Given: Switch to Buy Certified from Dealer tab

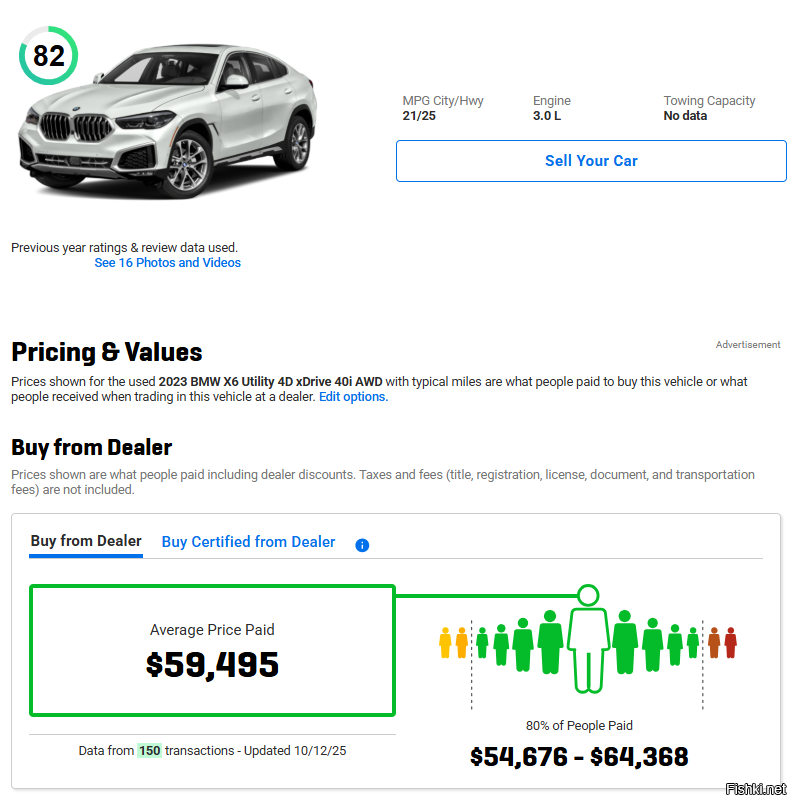Looking at the screenshot, I should [x=248, y=542].
